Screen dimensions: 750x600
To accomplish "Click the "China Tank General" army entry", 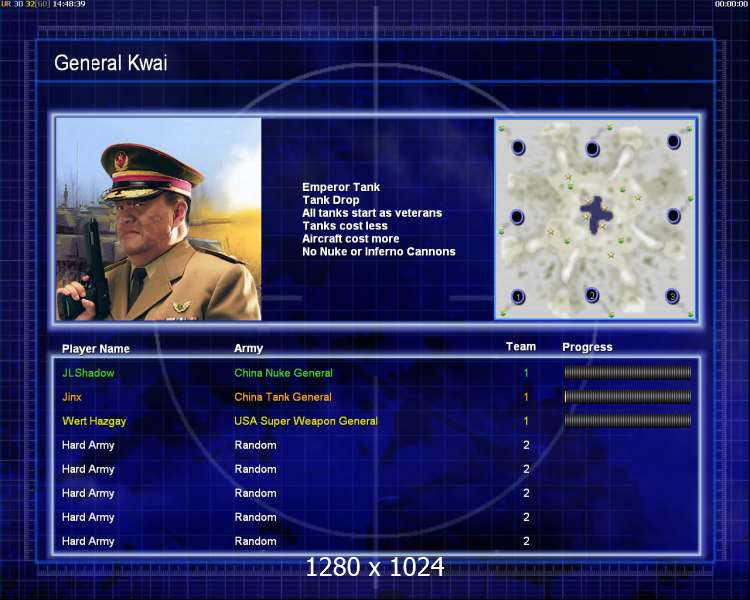I will (x=283, y=397).
